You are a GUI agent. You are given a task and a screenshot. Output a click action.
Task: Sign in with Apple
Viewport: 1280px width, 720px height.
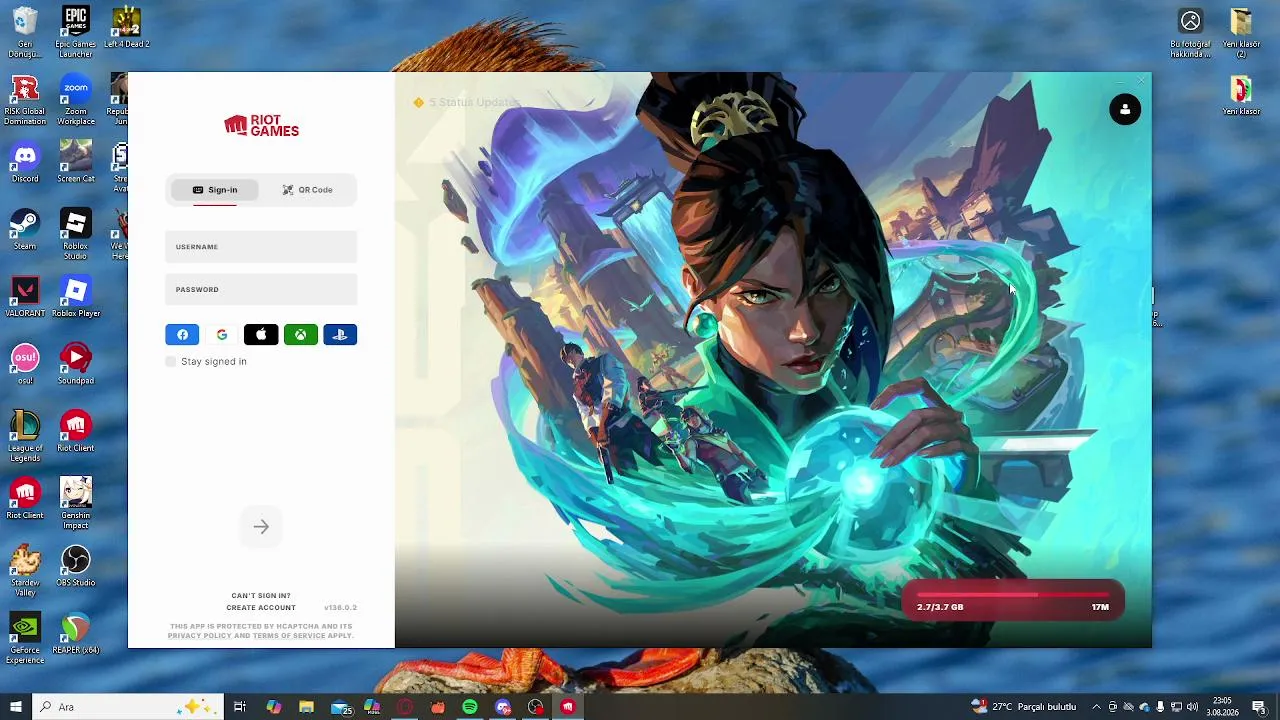(x=261, y=335)
